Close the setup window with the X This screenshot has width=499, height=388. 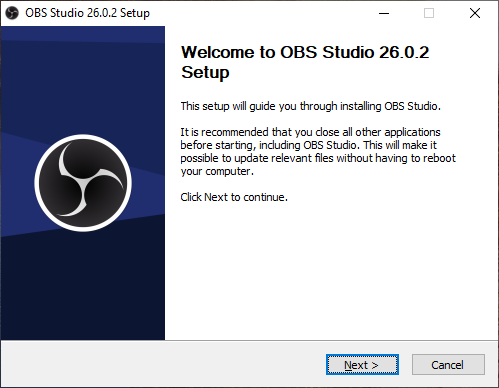click(475, 13)
